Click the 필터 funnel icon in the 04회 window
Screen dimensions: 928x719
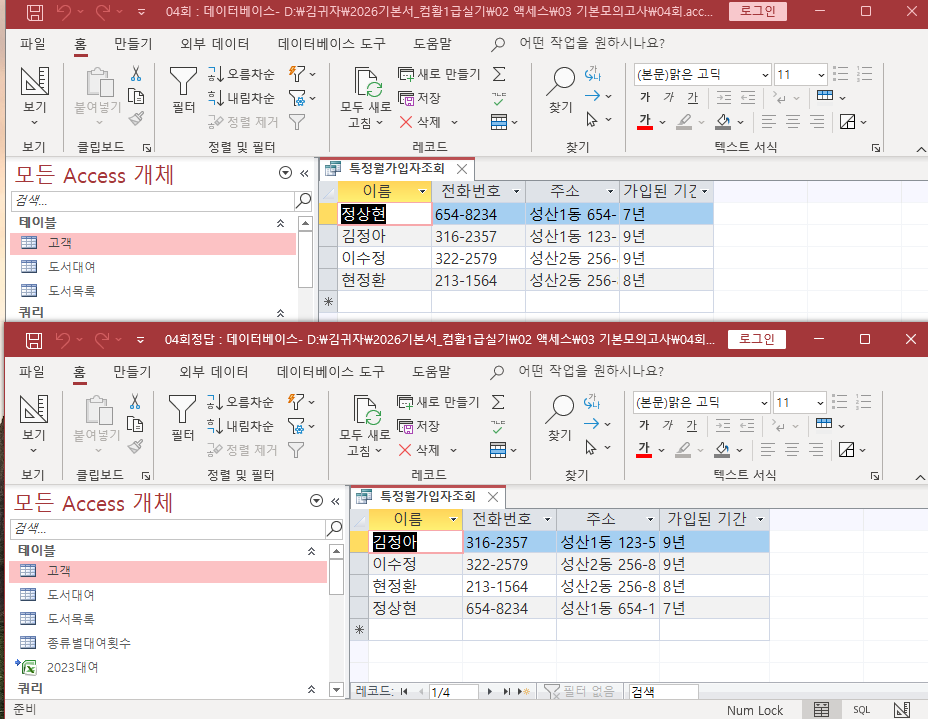pyautogui.click(x=183, y=81)
